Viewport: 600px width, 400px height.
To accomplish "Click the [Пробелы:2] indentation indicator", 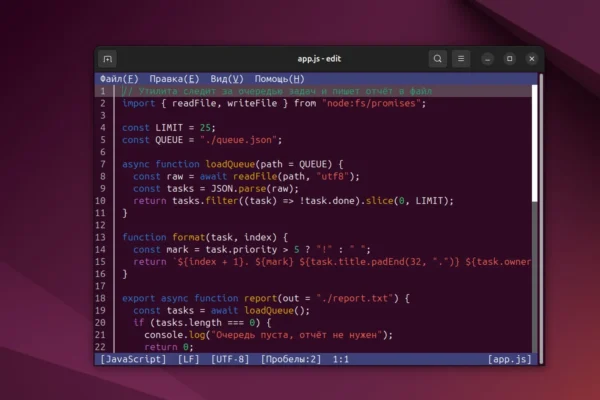I will pos(291,359).
